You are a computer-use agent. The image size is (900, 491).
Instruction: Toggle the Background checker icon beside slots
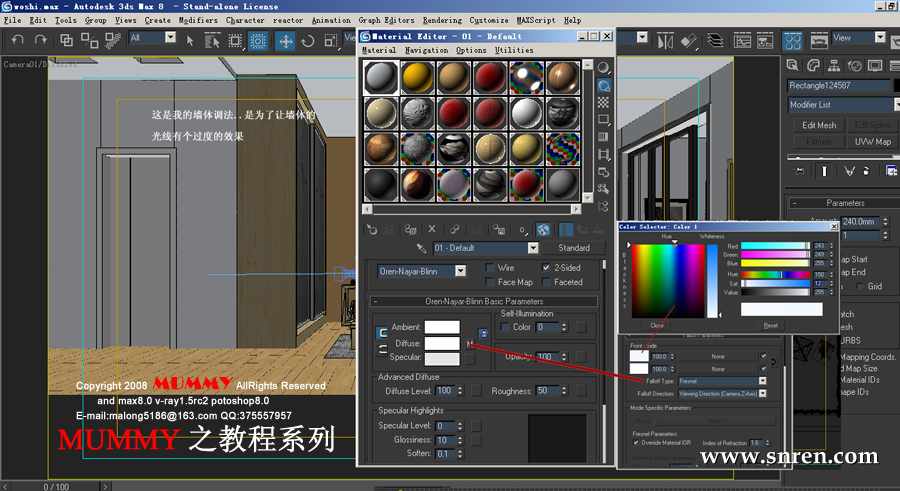click(603, 103)
